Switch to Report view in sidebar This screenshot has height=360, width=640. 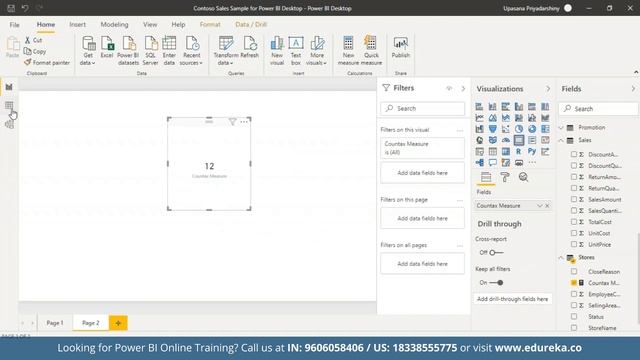[x=9, y=87]
